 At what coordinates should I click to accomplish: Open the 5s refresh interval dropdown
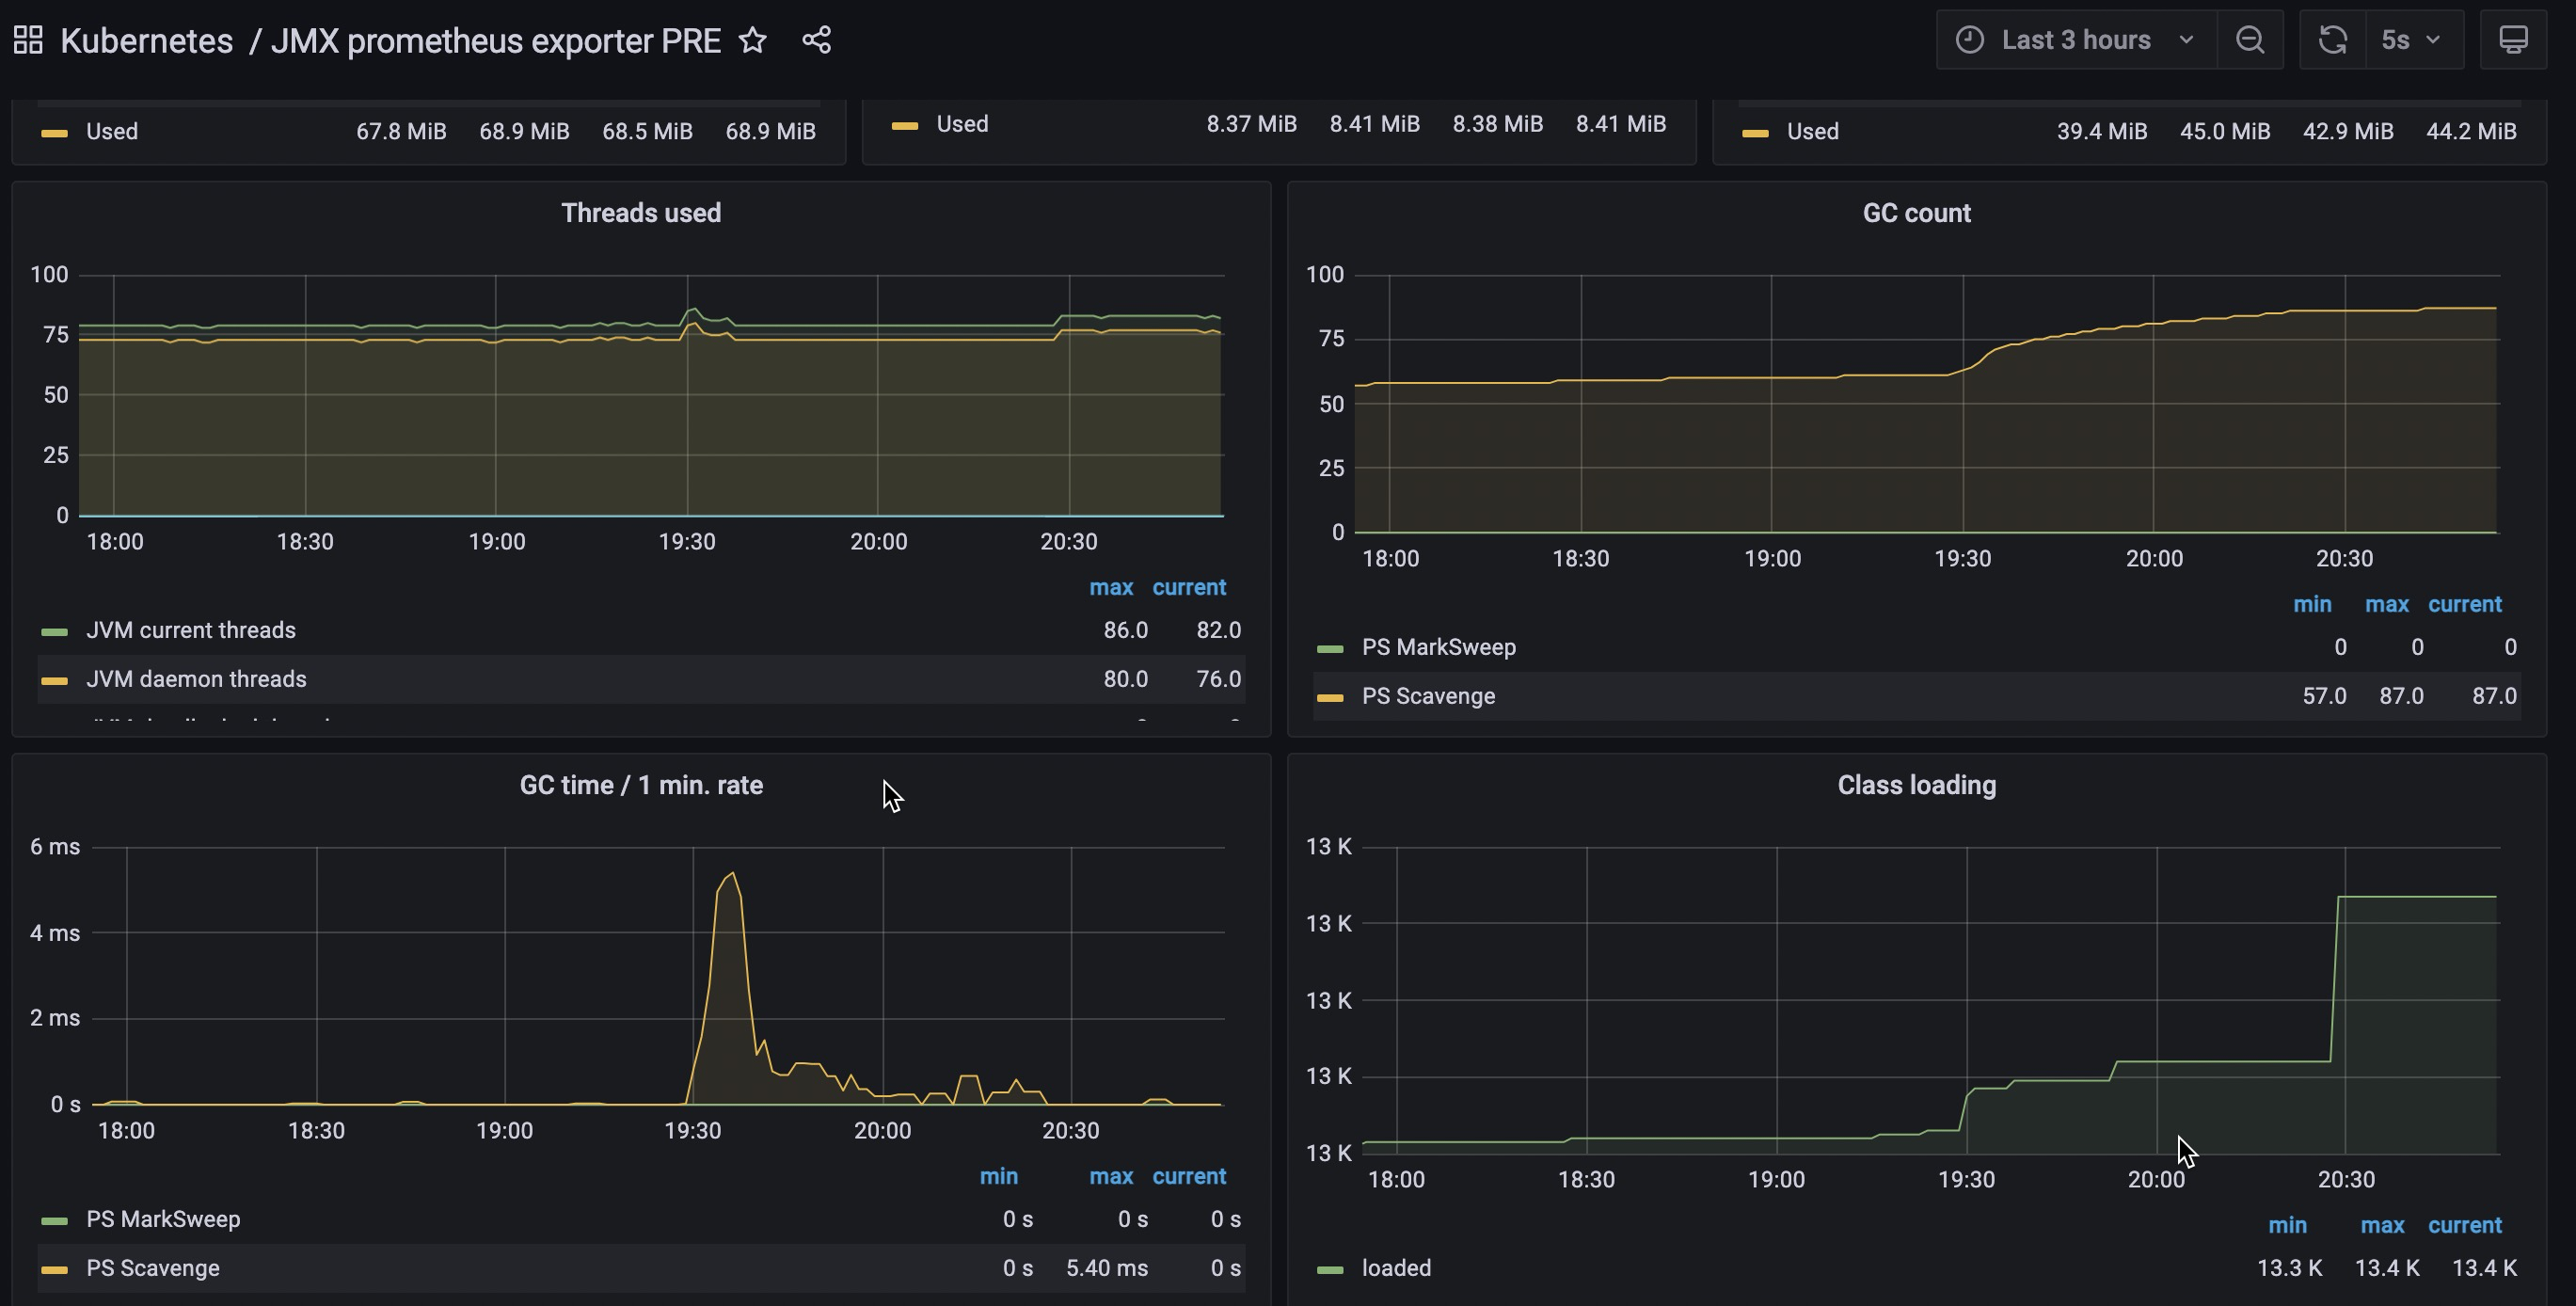click(x=2414, y=40)
